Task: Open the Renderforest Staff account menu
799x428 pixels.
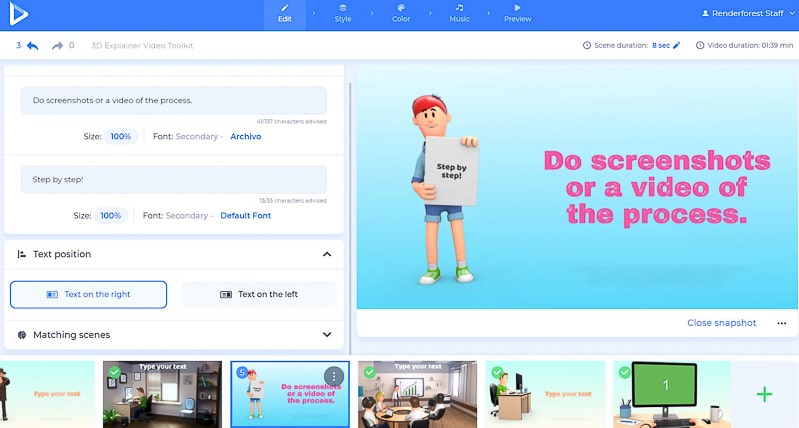Action: (x=748, y=14)
